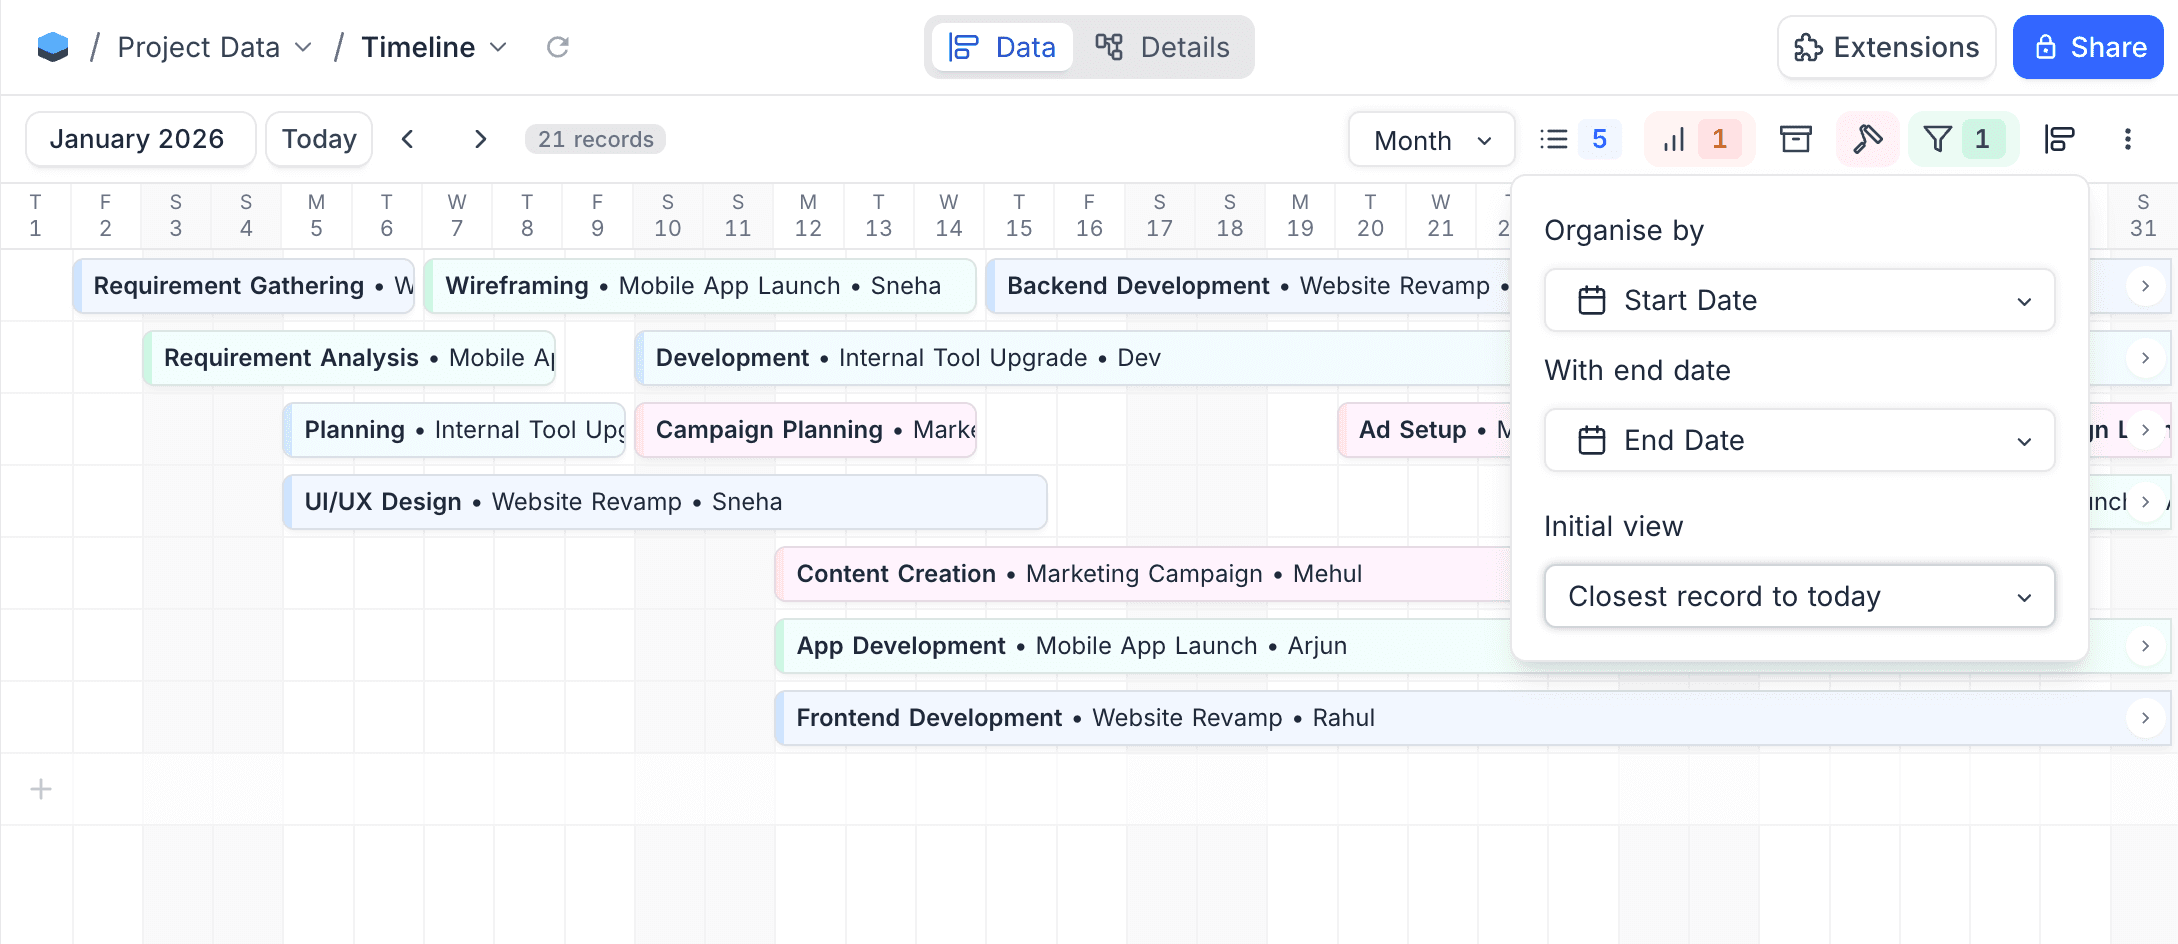Open the fields list showing 5 fields
Image resolution: width=2178 pixels, height=944 pixels.
coord(1575,139)
